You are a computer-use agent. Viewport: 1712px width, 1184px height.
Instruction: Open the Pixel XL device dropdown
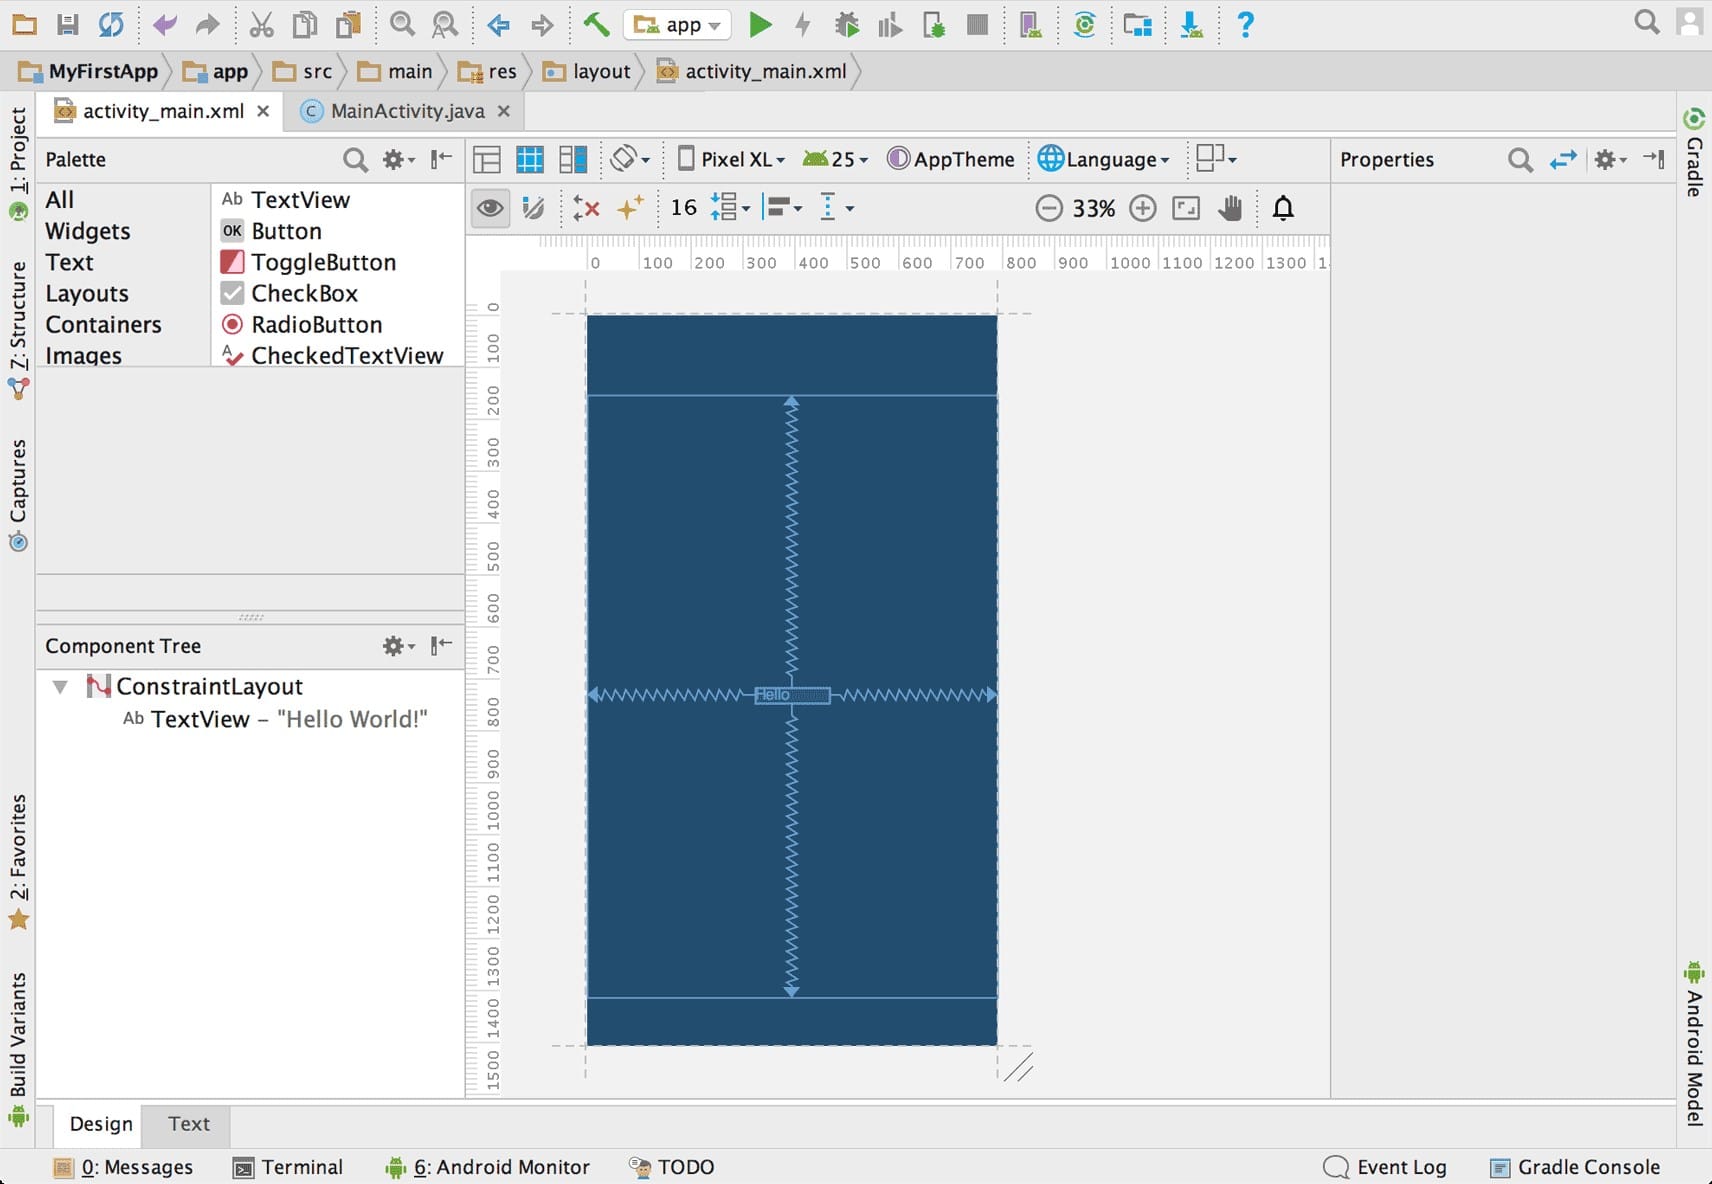[731, 159]
